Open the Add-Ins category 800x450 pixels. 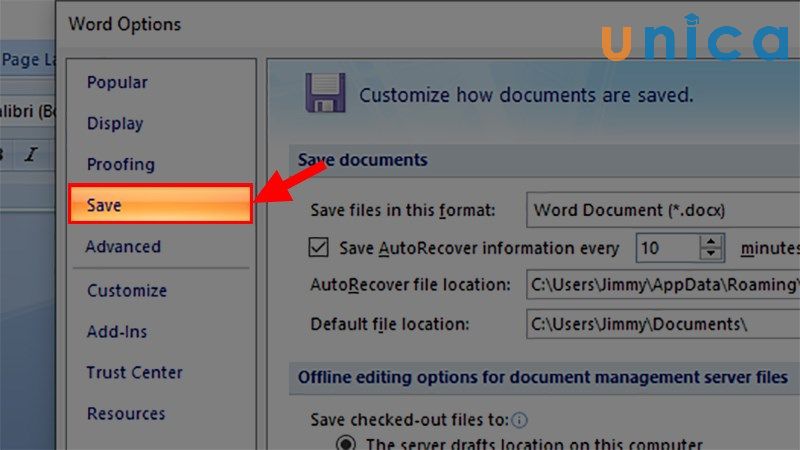pyautogui.click(x=117, y=332)
